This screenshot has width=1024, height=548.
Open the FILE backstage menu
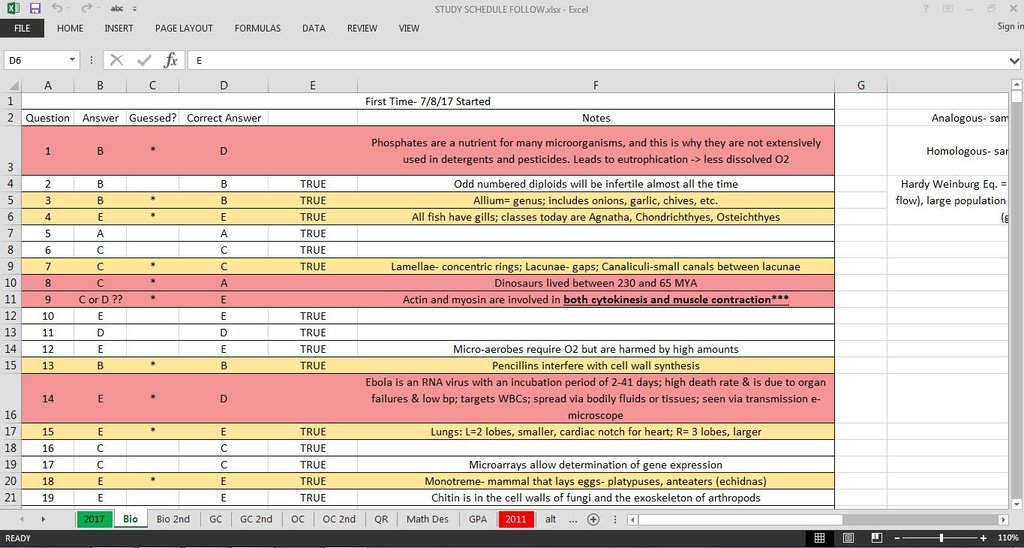[x=22, y=28]
